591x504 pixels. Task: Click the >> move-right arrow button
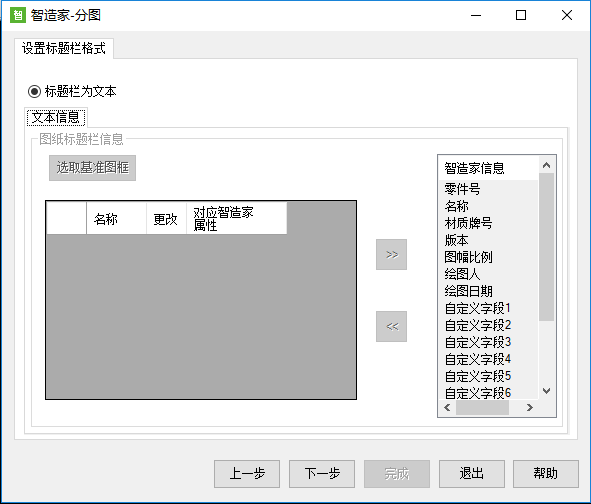point(391,254)
